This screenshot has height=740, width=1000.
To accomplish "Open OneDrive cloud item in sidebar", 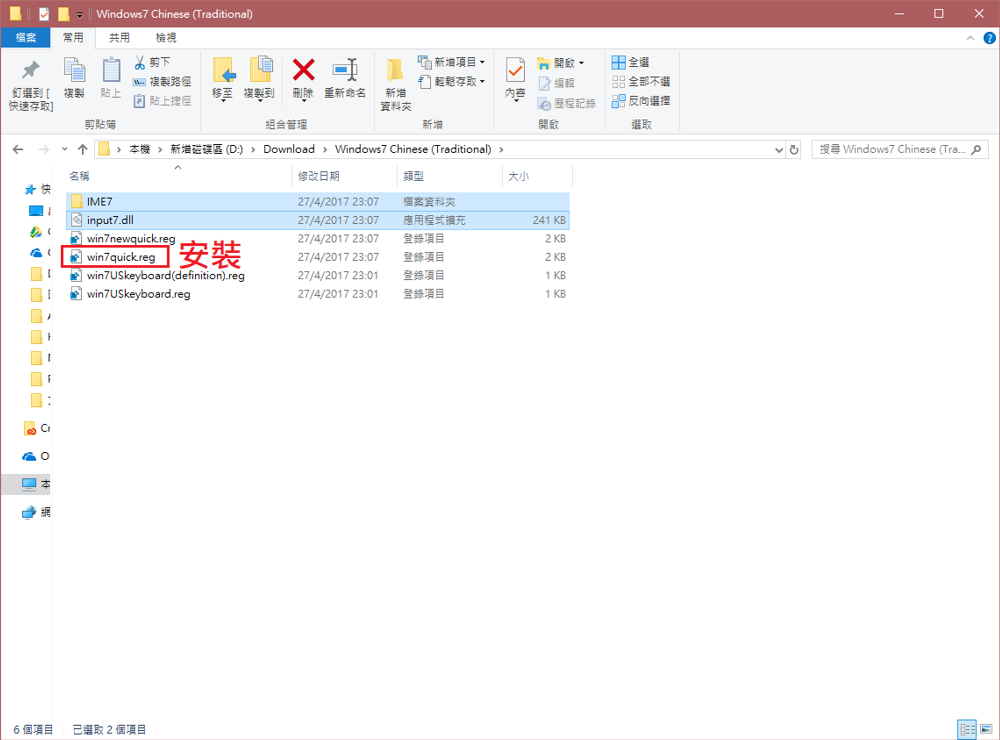I will pyautogui.click(x=35, y=456).
